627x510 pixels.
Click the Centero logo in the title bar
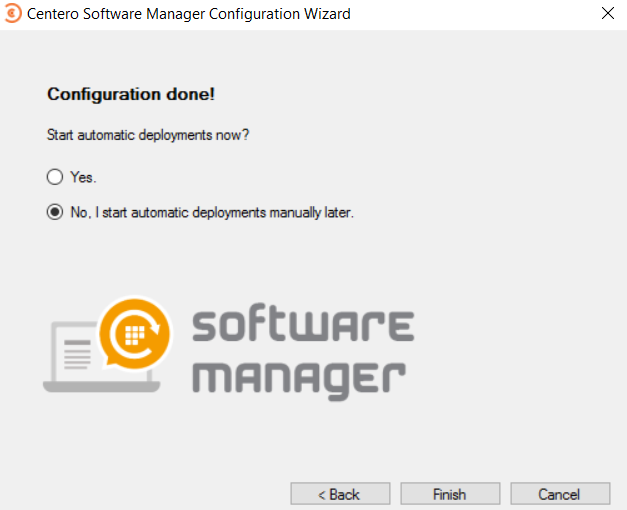coord(13,13)
